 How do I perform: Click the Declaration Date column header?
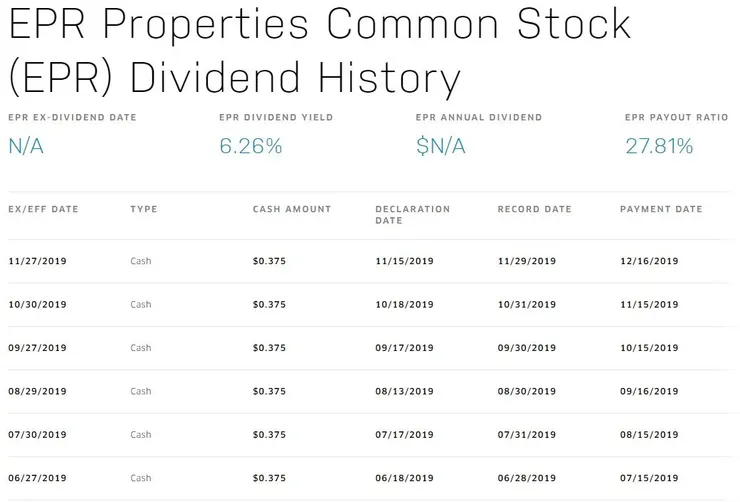tap(413, 215)
